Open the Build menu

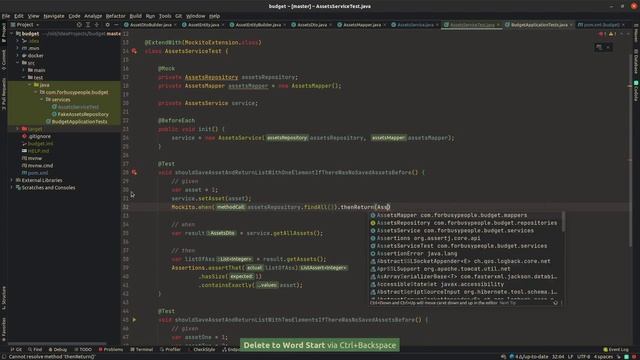tap(136, 16)
